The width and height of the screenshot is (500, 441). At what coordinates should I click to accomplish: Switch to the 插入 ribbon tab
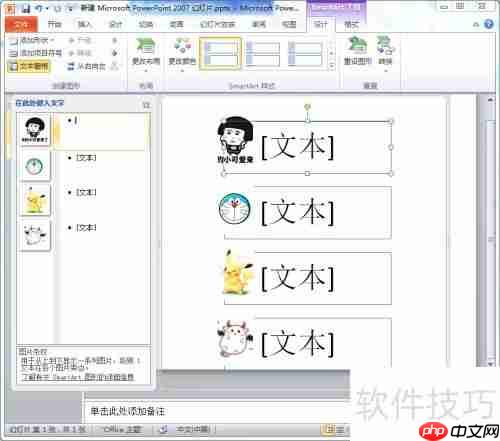tap(85, 24)
